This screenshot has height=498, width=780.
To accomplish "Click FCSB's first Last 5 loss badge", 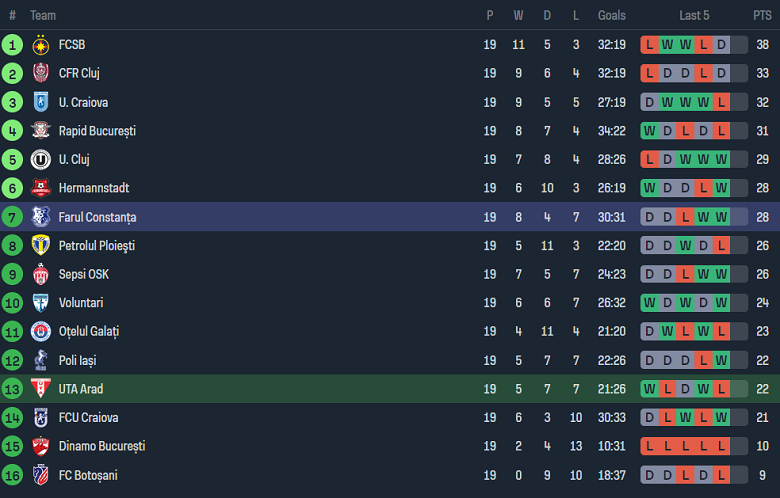I will (650, 45).
